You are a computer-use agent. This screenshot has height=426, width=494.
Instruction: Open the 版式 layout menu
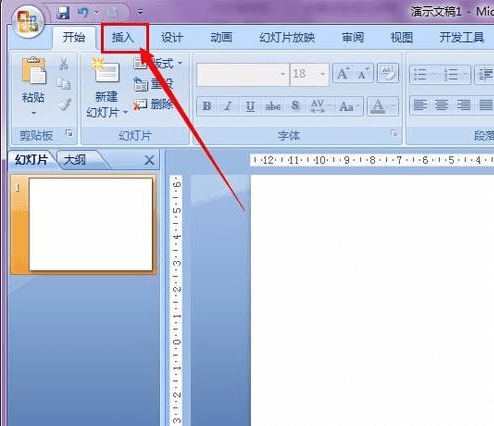click(158, 63)
